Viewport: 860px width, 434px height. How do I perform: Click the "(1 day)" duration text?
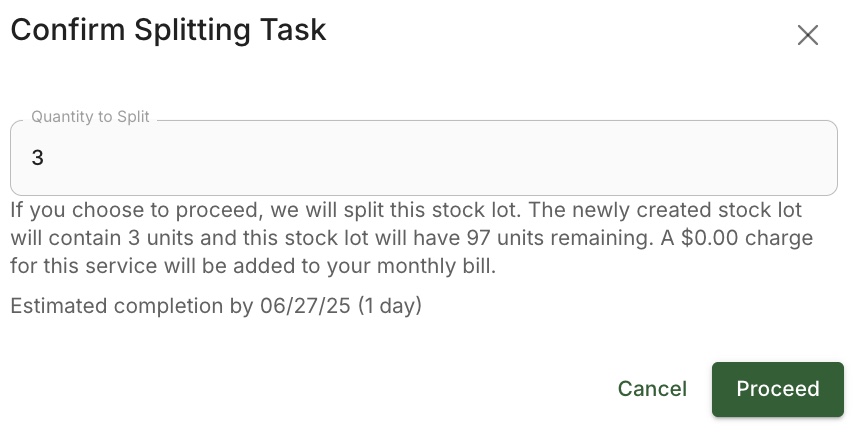coord(390,306)
